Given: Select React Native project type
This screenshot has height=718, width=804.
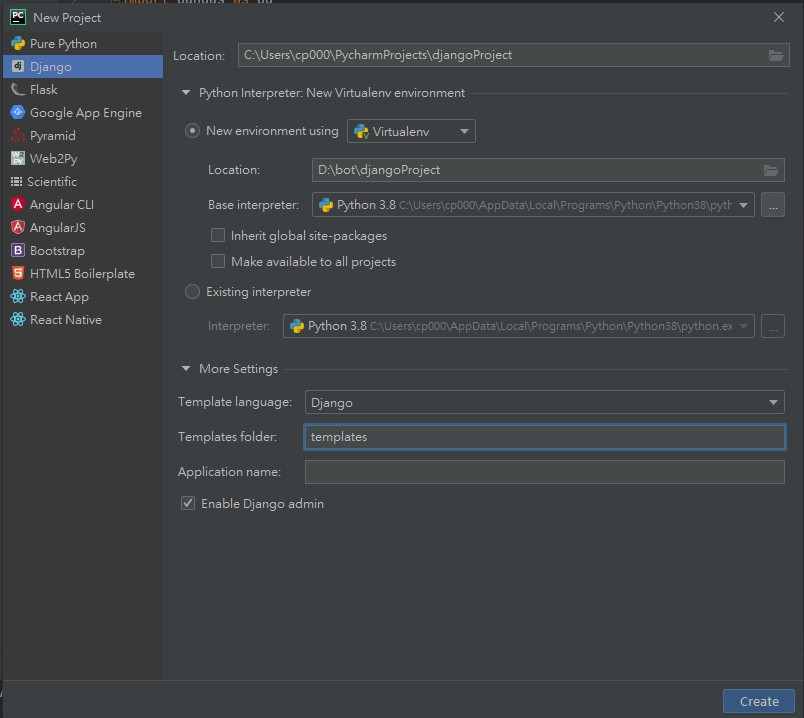Looking at the screenshot, I should [x=83, y=320].
